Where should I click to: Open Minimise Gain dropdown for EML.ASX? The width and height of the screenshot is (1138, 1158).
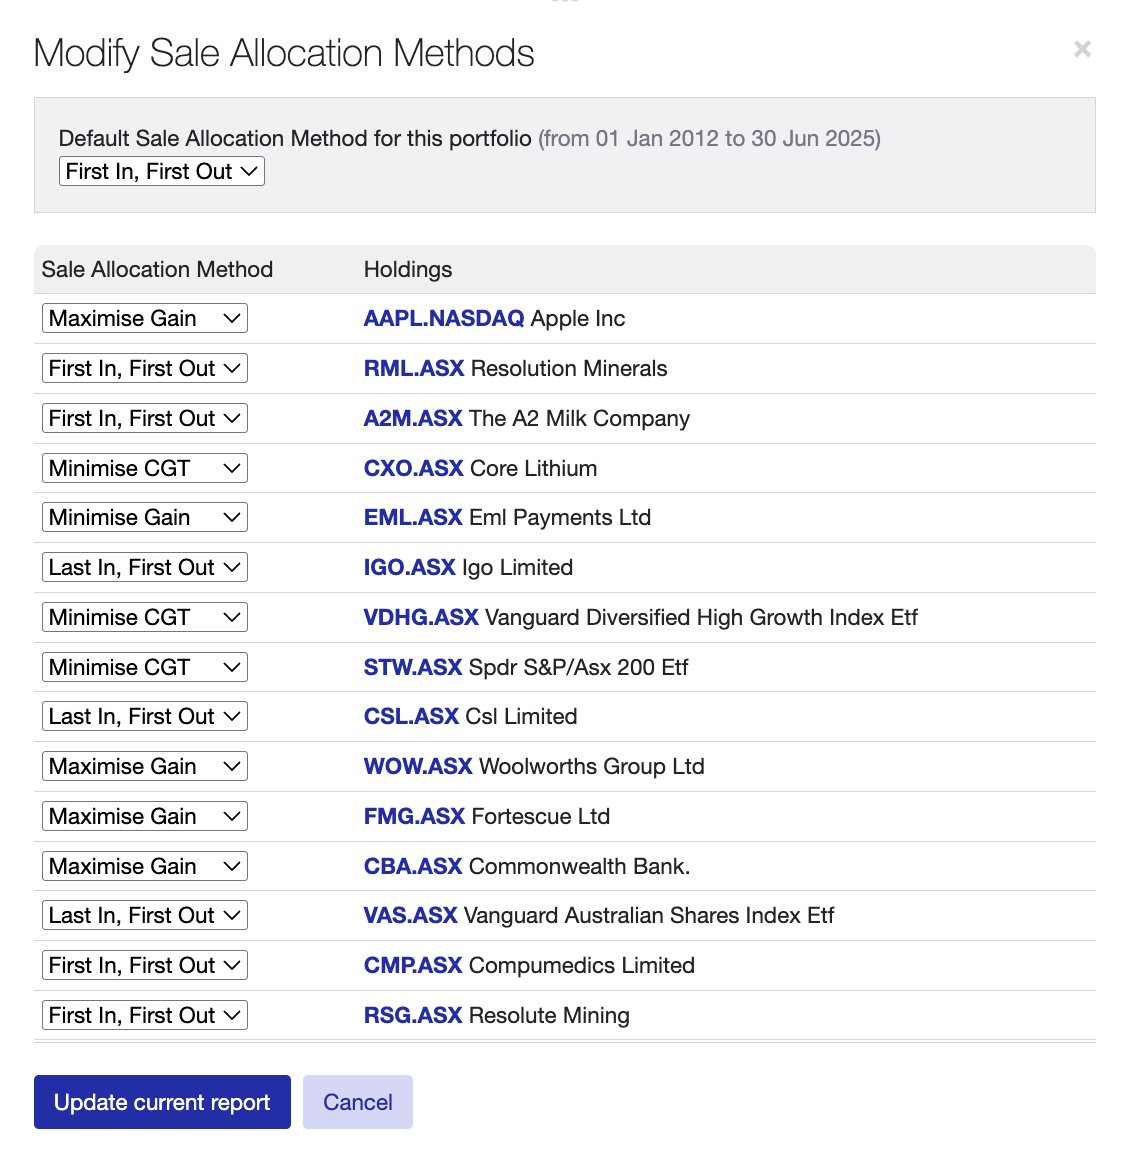pos(145,517)
